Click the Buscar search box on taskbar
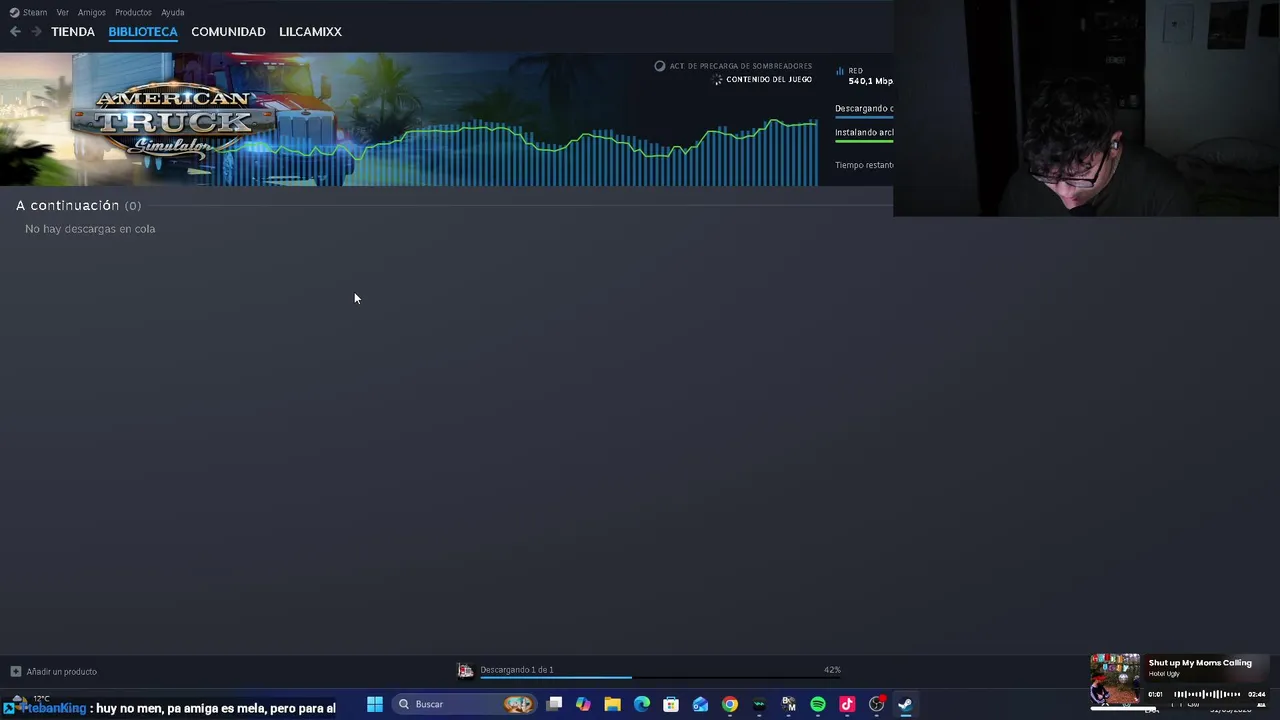The height and width of the screenshot is (720, 1280). pos(464,704)
